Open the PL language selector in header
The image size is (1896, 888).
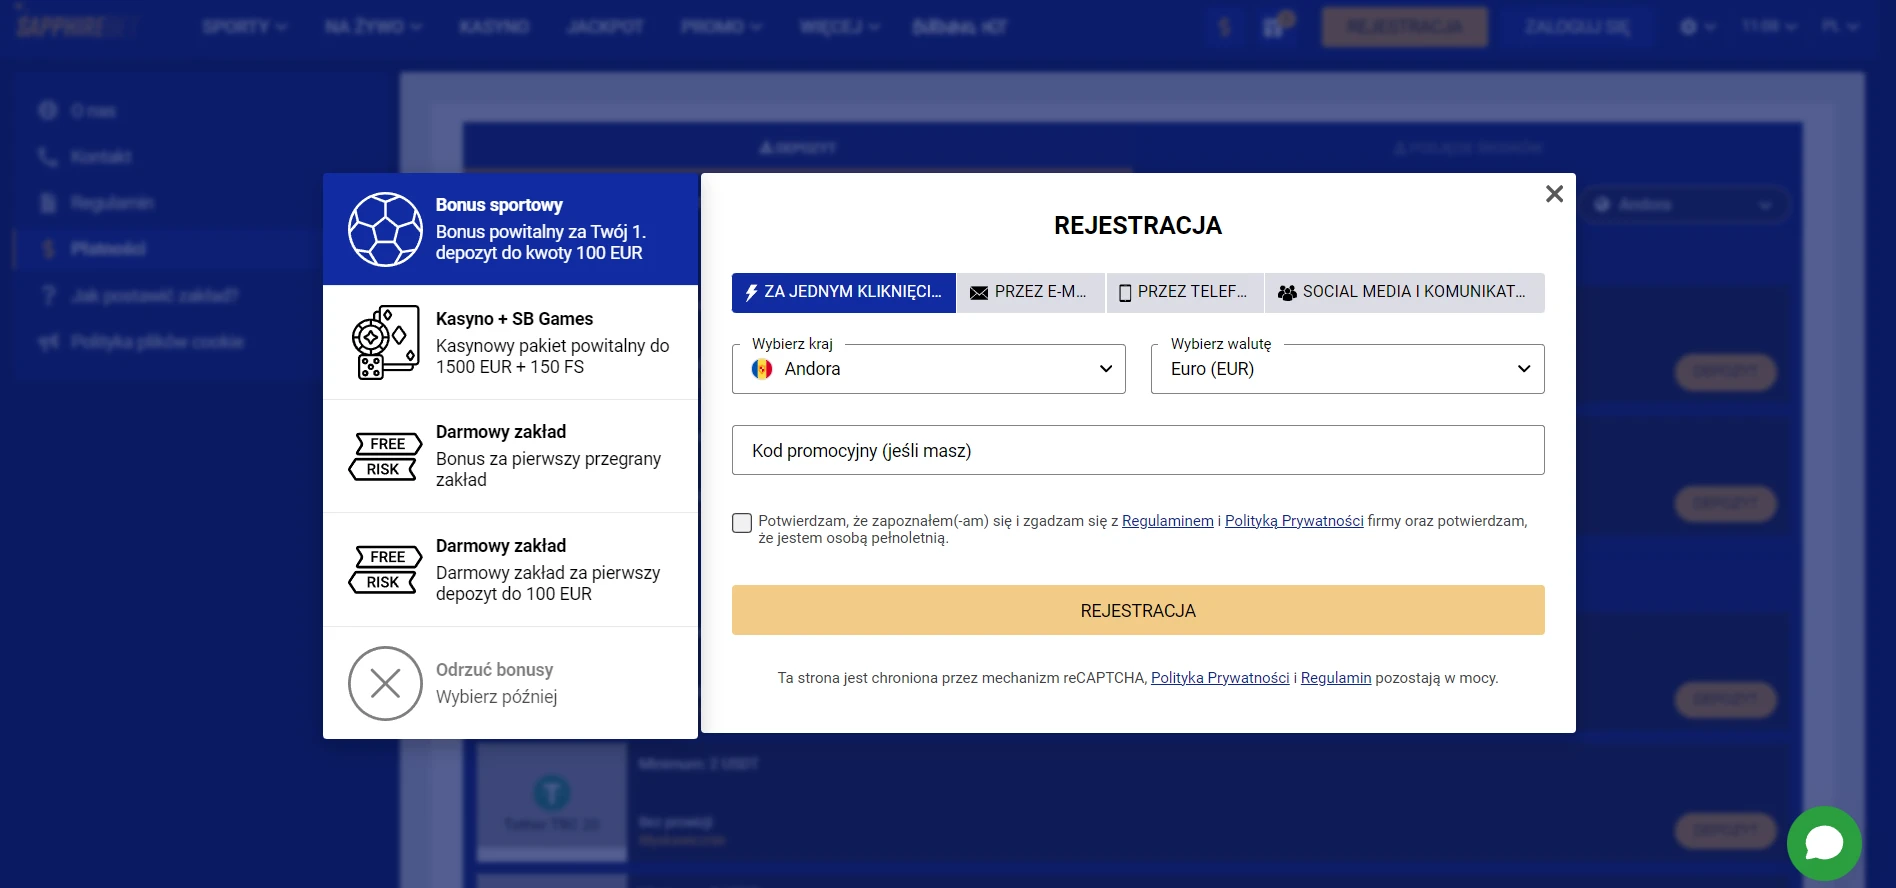(1839, 27)
